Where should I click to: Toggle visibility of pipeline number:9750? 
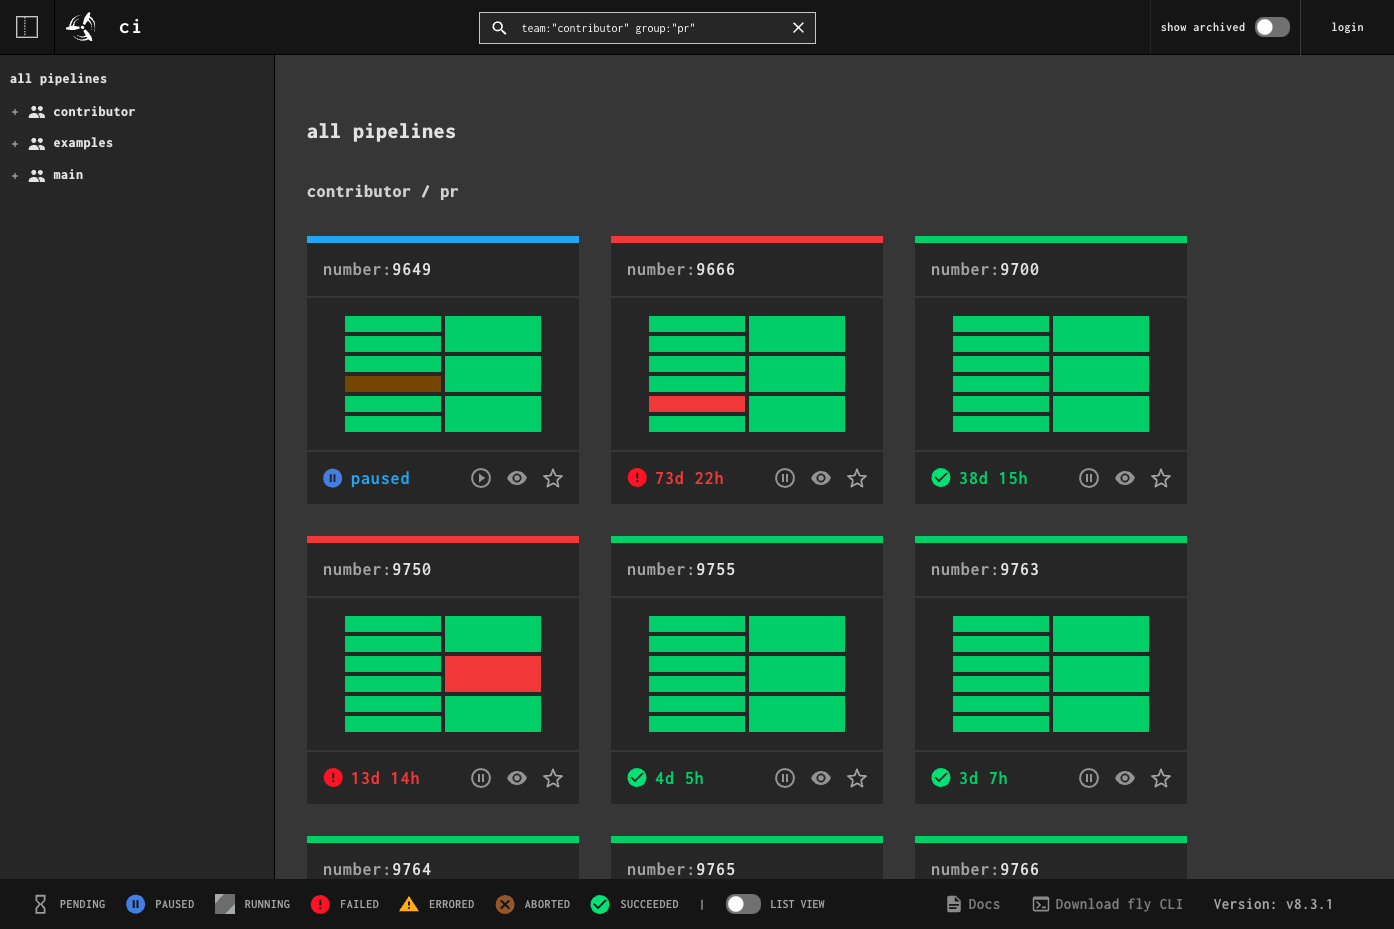[x=517, y=778]
